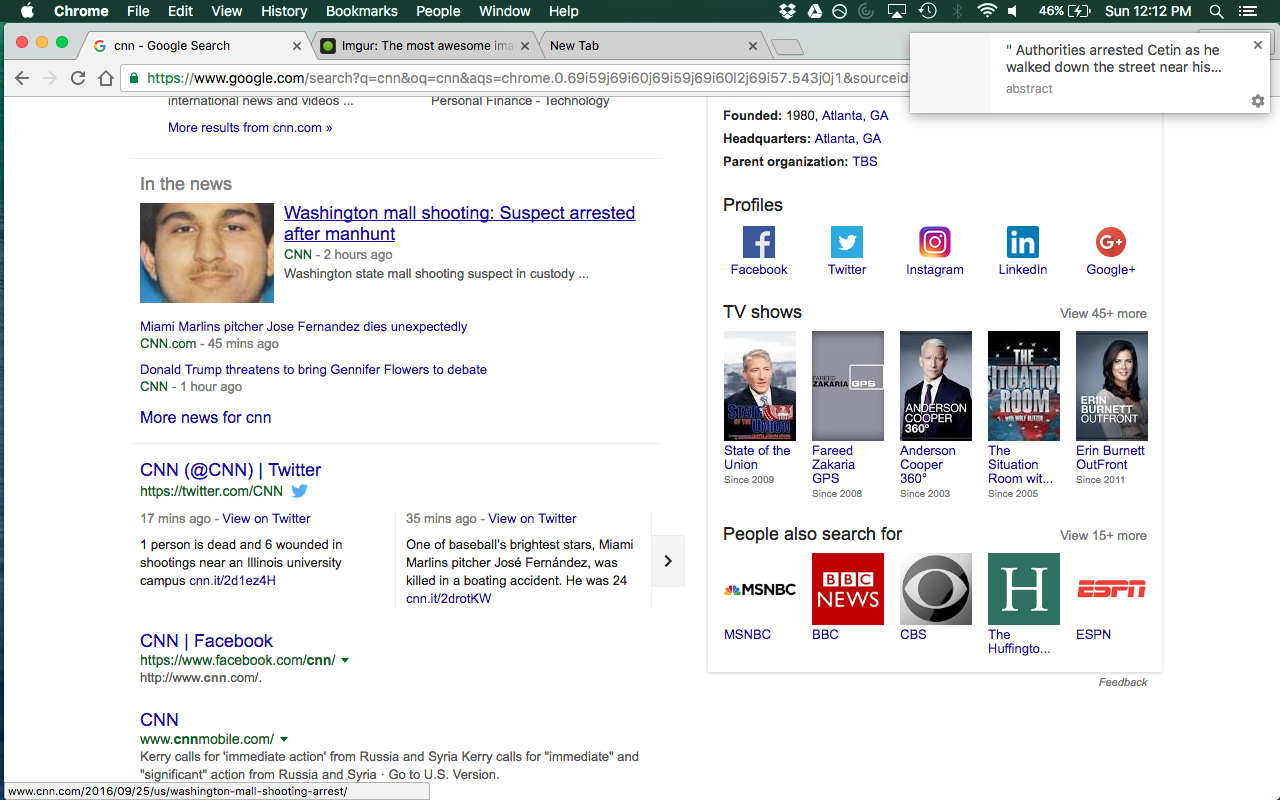Focus the address bar URL field
This screenshot has width=1280, height=800.
click(528, 78)
